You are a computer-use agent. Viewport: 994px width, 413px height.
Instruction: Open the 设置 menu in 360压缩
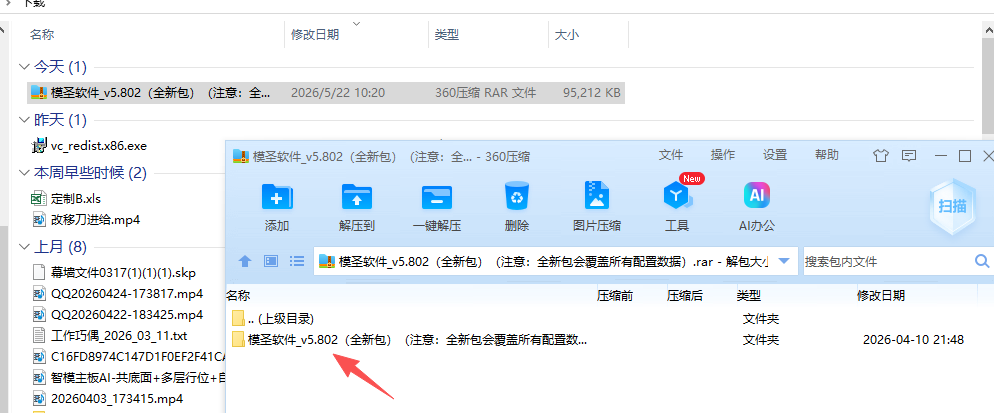tap(775, 155)
